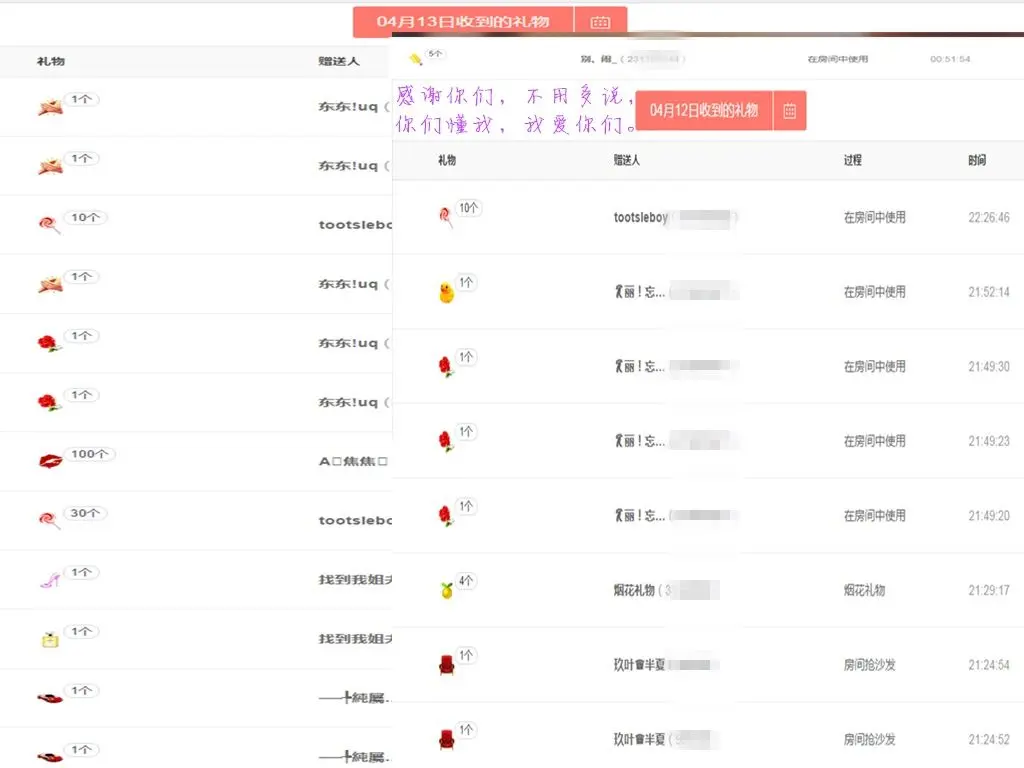Click sender A□焦焦 in the left list
Image resolution: width=1024 pixels, height=768 pixels.
[x=353, y=461]
